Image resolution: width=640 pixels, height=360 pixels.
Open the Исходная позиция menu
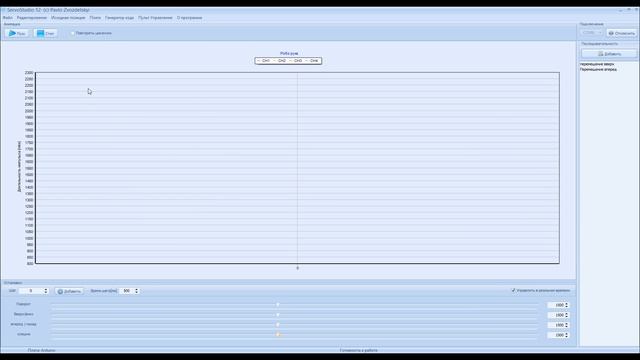pos(68,18)
